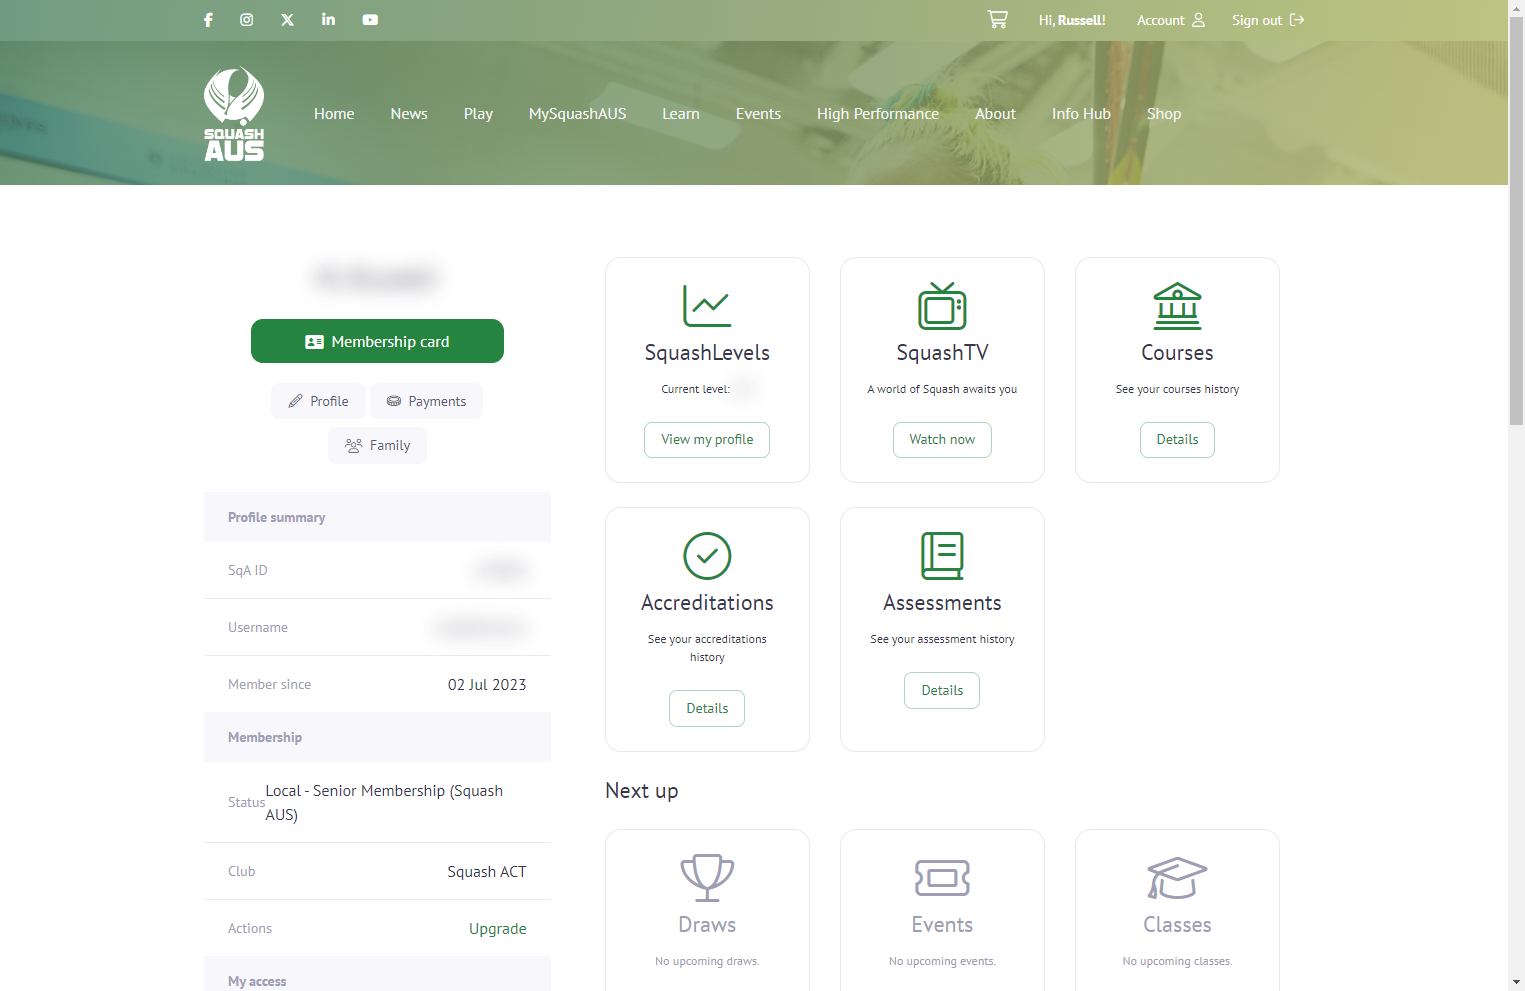Click the Assessments book icon
The image size is (1525, 991).
click(942, 556)
